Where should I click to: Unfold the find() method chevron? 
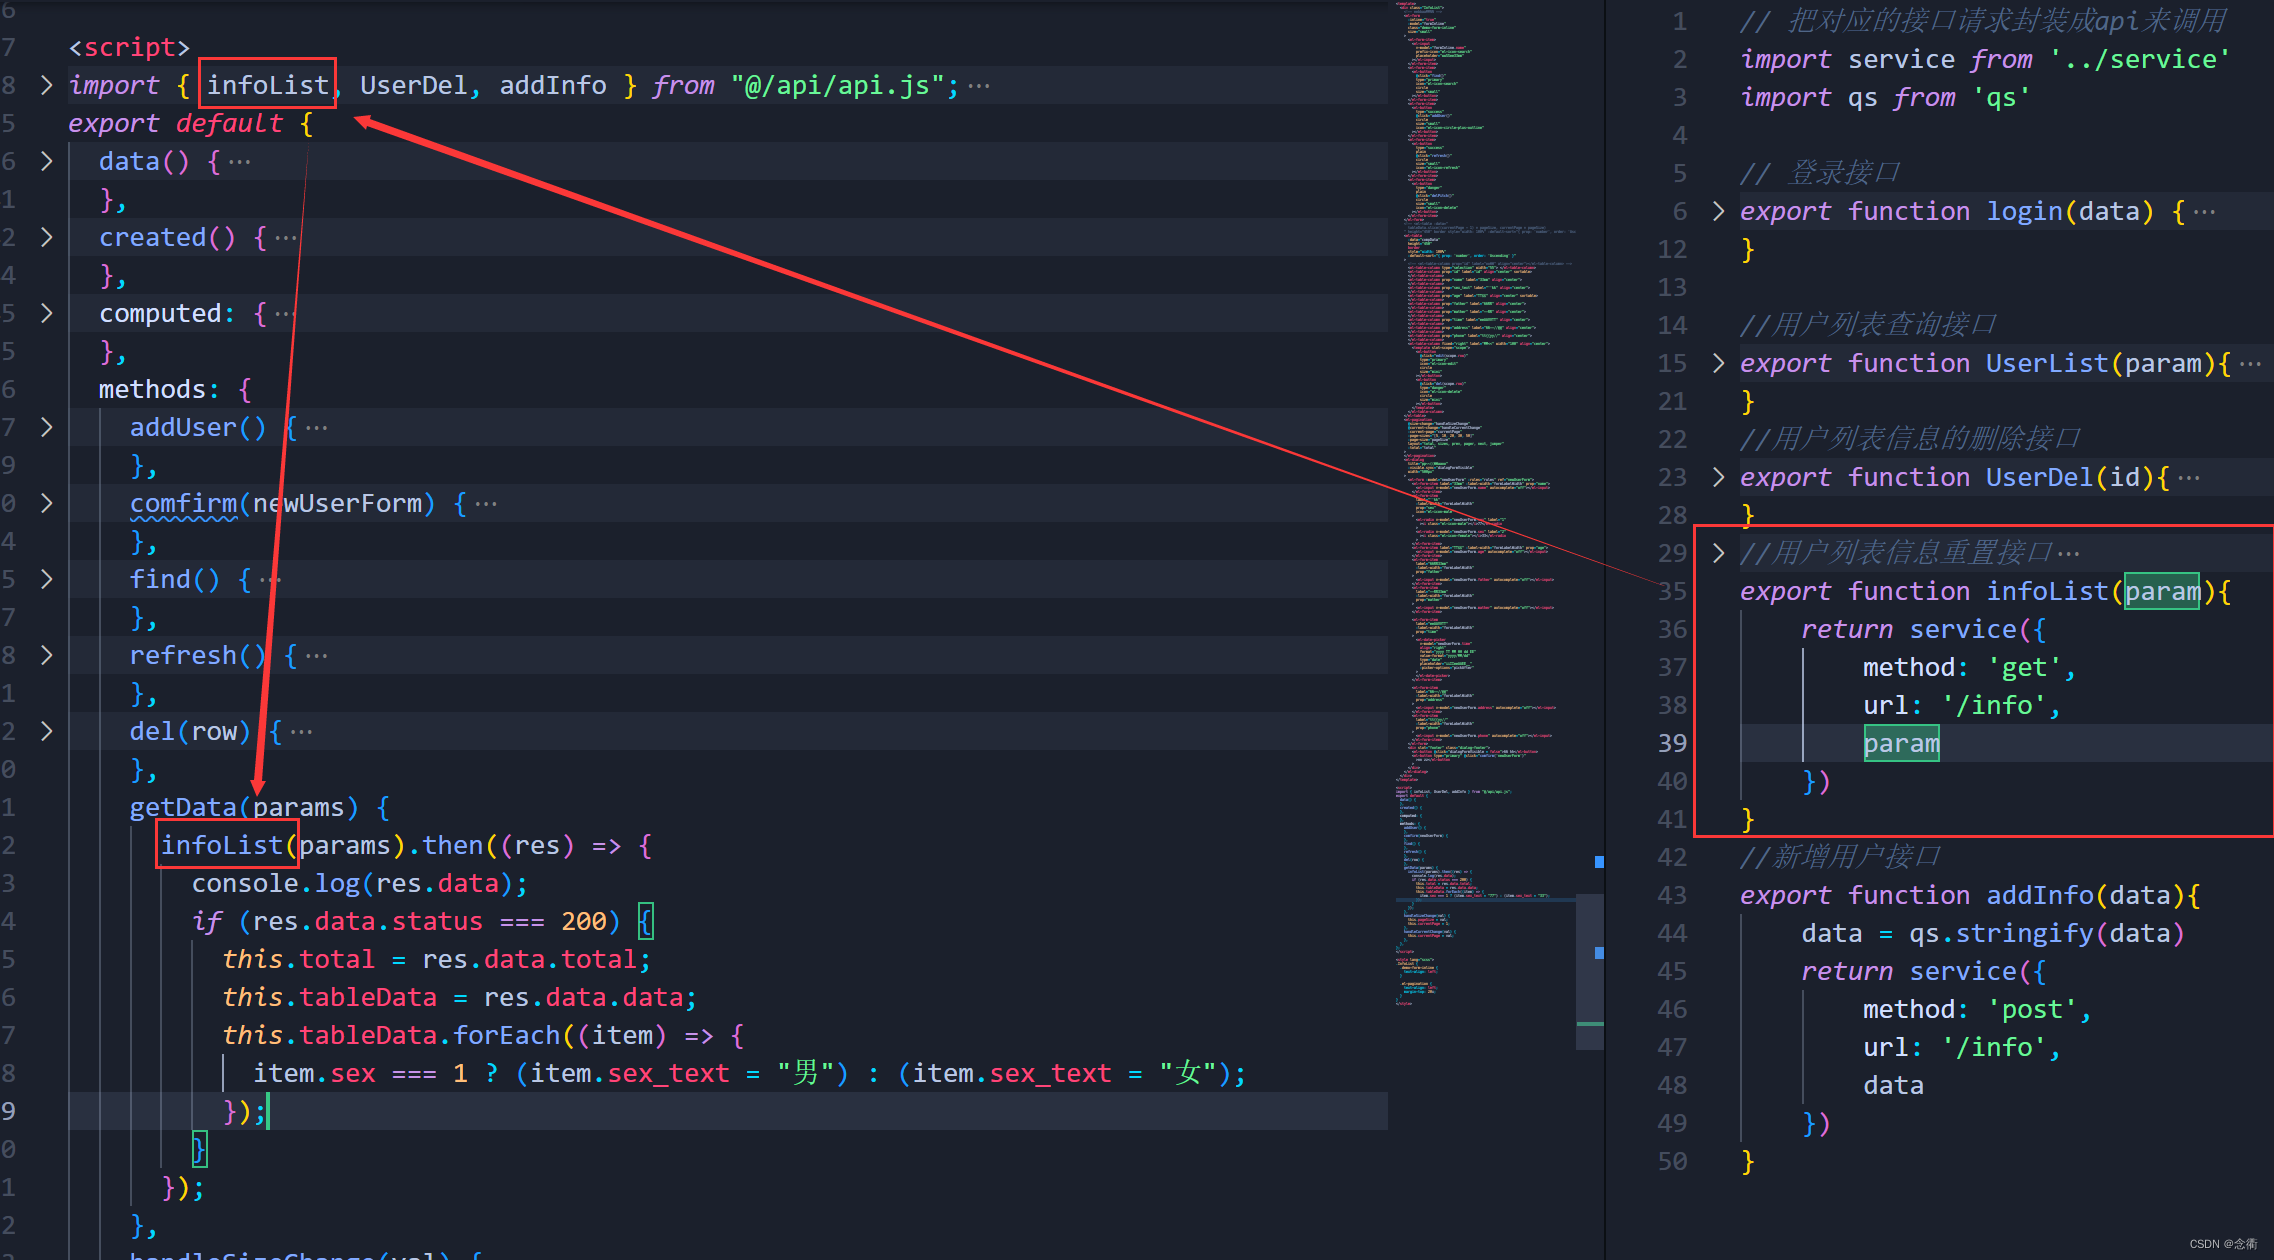point(46,579)
